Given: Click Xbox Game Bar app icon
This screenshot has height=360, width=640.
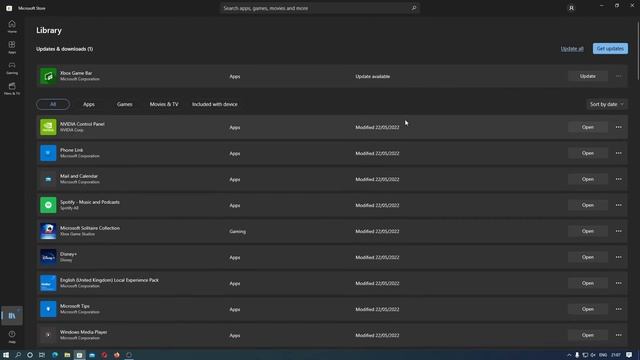Looking at the screenshot, I should tap(48, 76).
